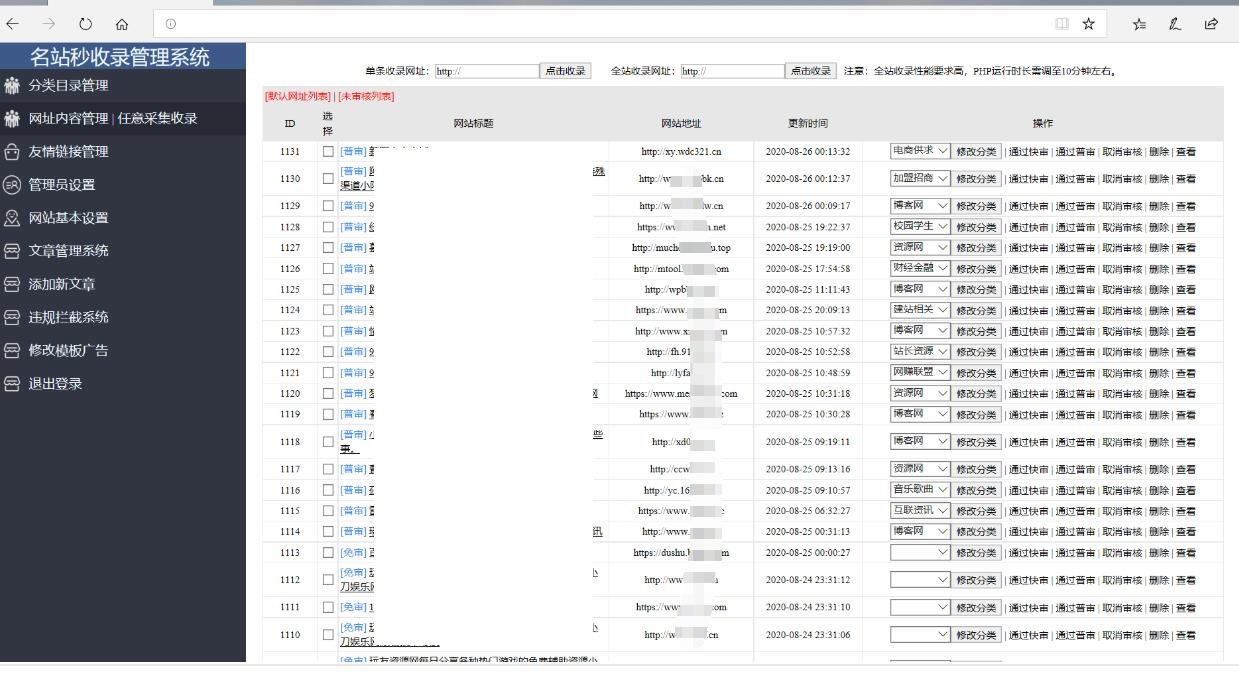Viewport: 1239px width, 680px height.
Task: Open the empty category dropdown for row 1113
Action: (x=919, y=552)
